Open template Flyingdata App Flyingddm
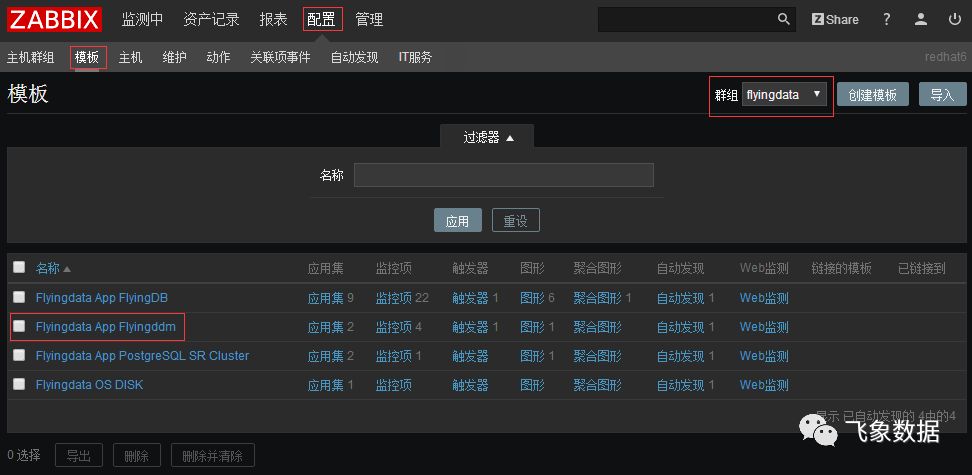Viewport: 972px width, 475px height. click(105, 326)
